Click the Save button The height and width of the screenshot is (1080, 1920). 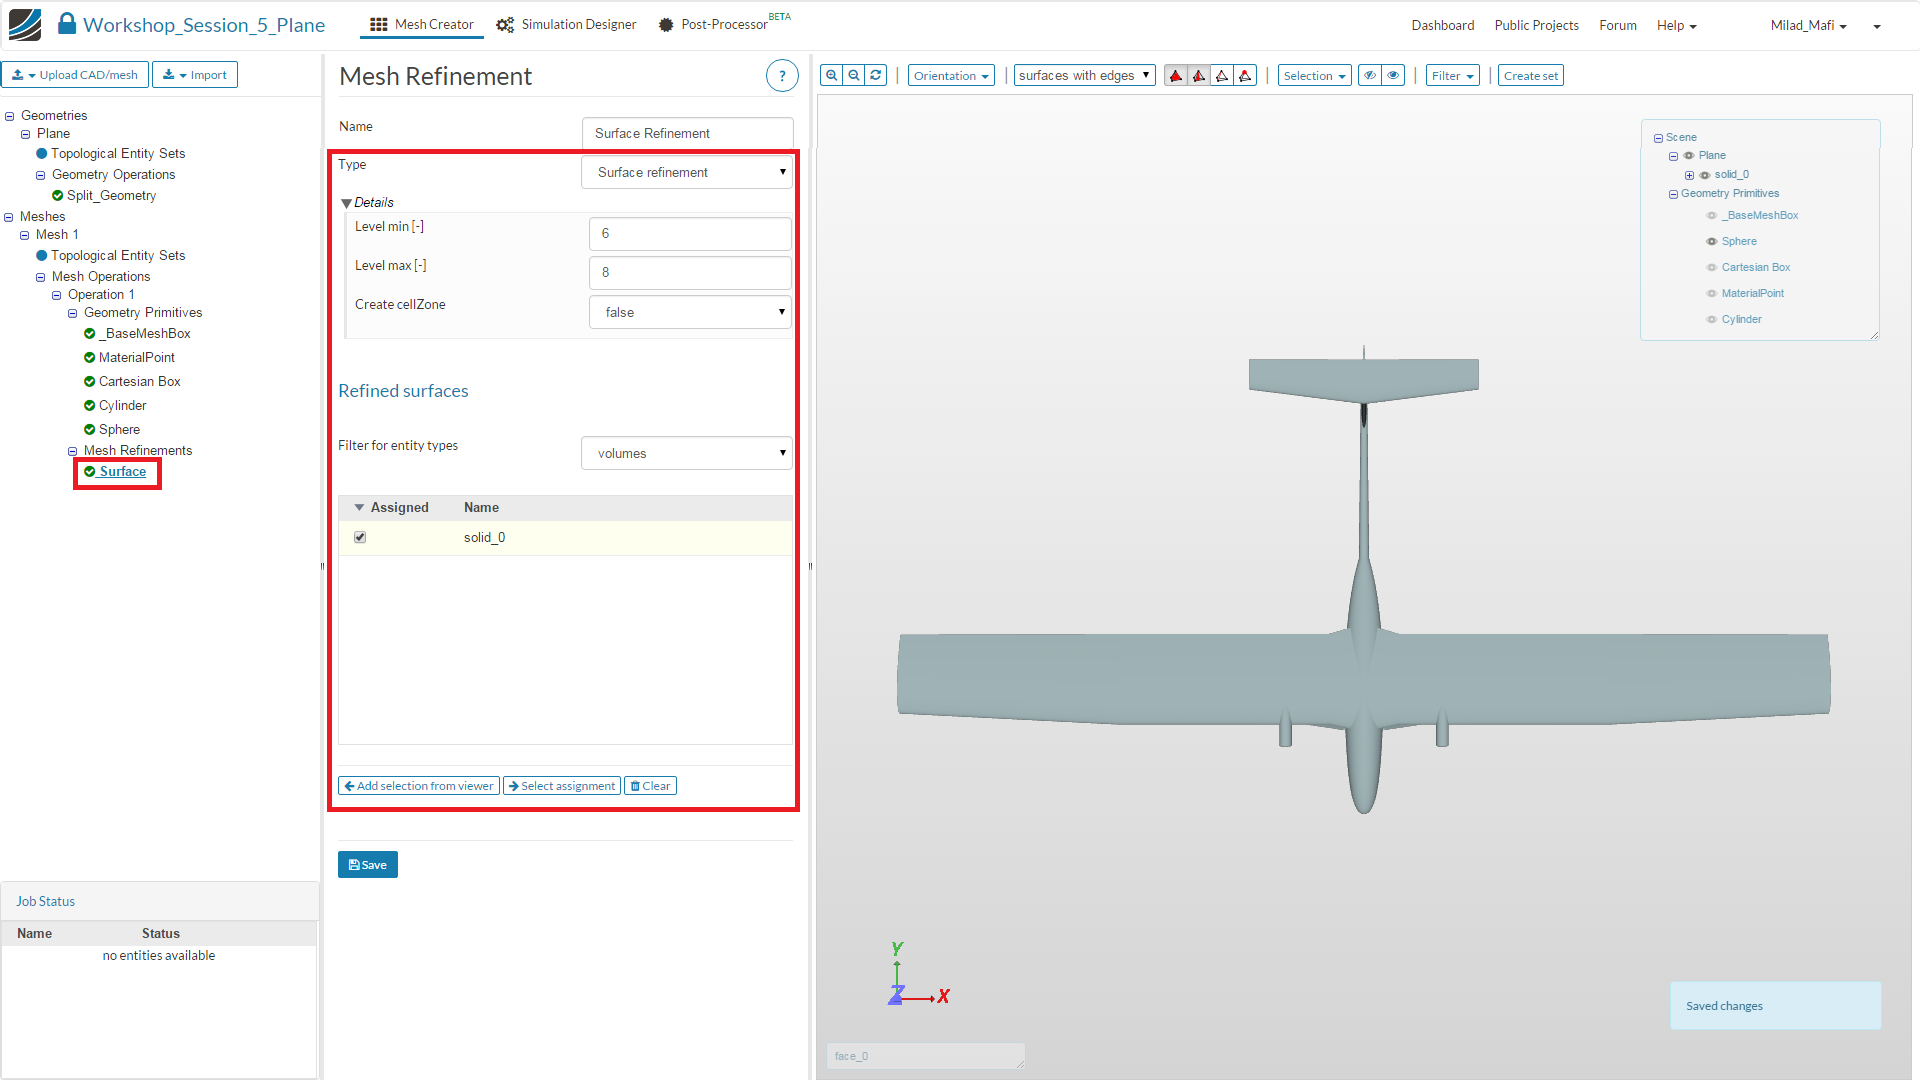368,865
